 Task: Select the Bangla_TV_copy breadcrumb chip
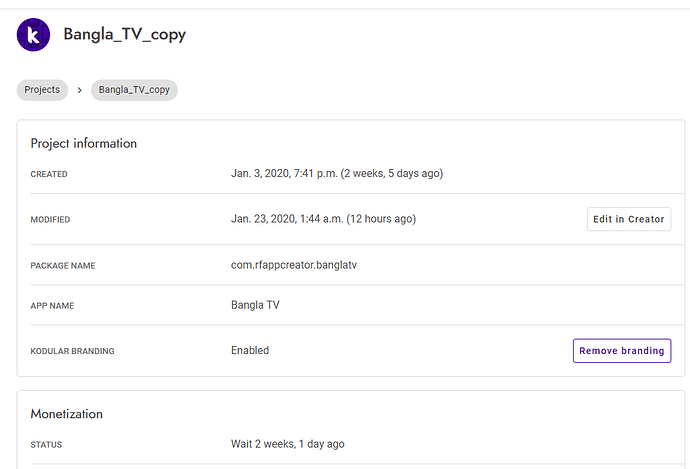[x=134, y=90]
